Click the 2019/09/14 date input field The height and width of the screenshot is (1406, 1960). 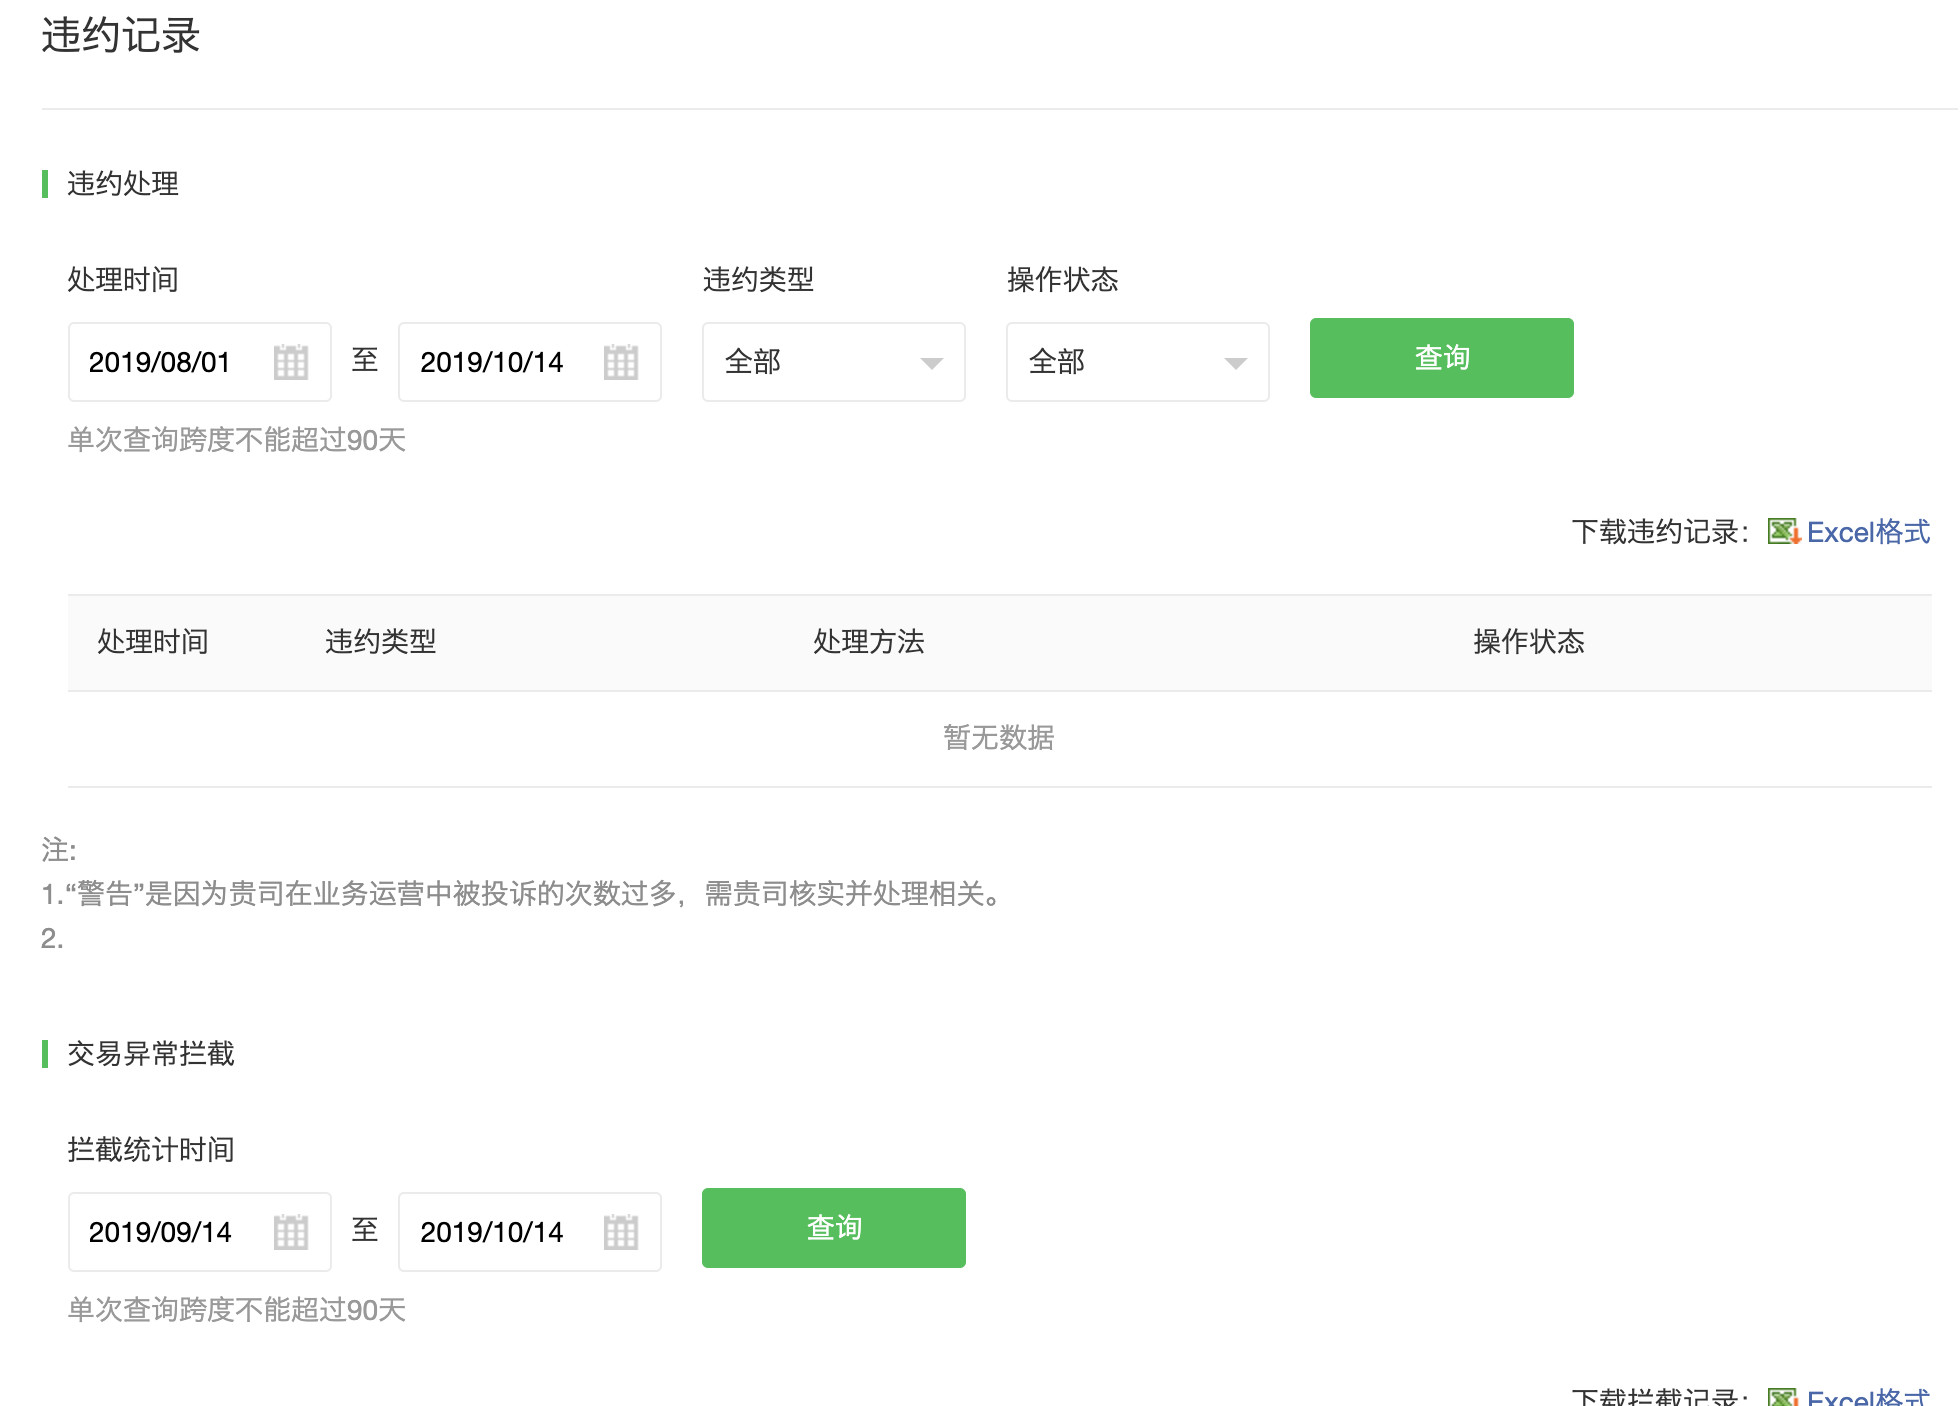pyautogui.click(x=200, y=1232)
